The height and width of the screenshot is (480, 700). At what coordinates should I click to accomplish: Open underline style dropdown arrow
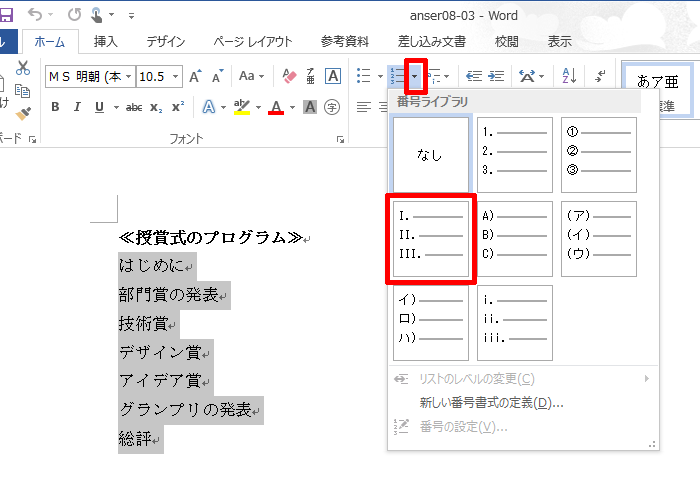coord(116,107)
